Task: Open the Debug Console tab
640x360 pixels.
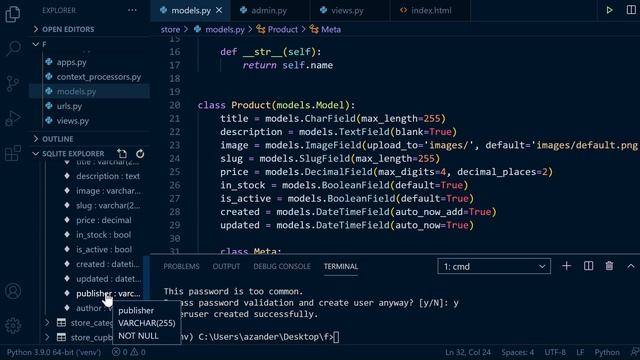Action: [x=282, y=267]
